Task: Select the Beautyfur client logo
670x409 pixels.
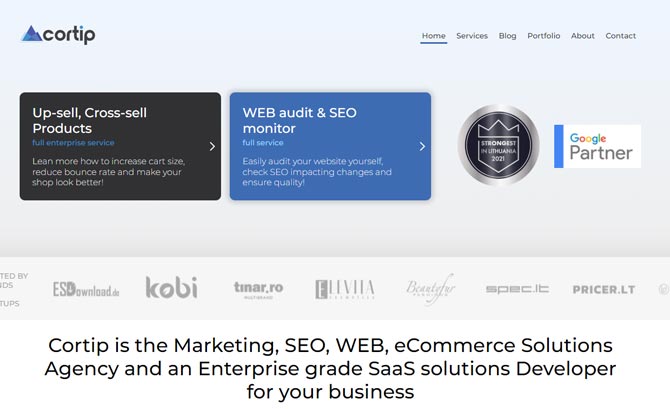Action: (431, 289)
